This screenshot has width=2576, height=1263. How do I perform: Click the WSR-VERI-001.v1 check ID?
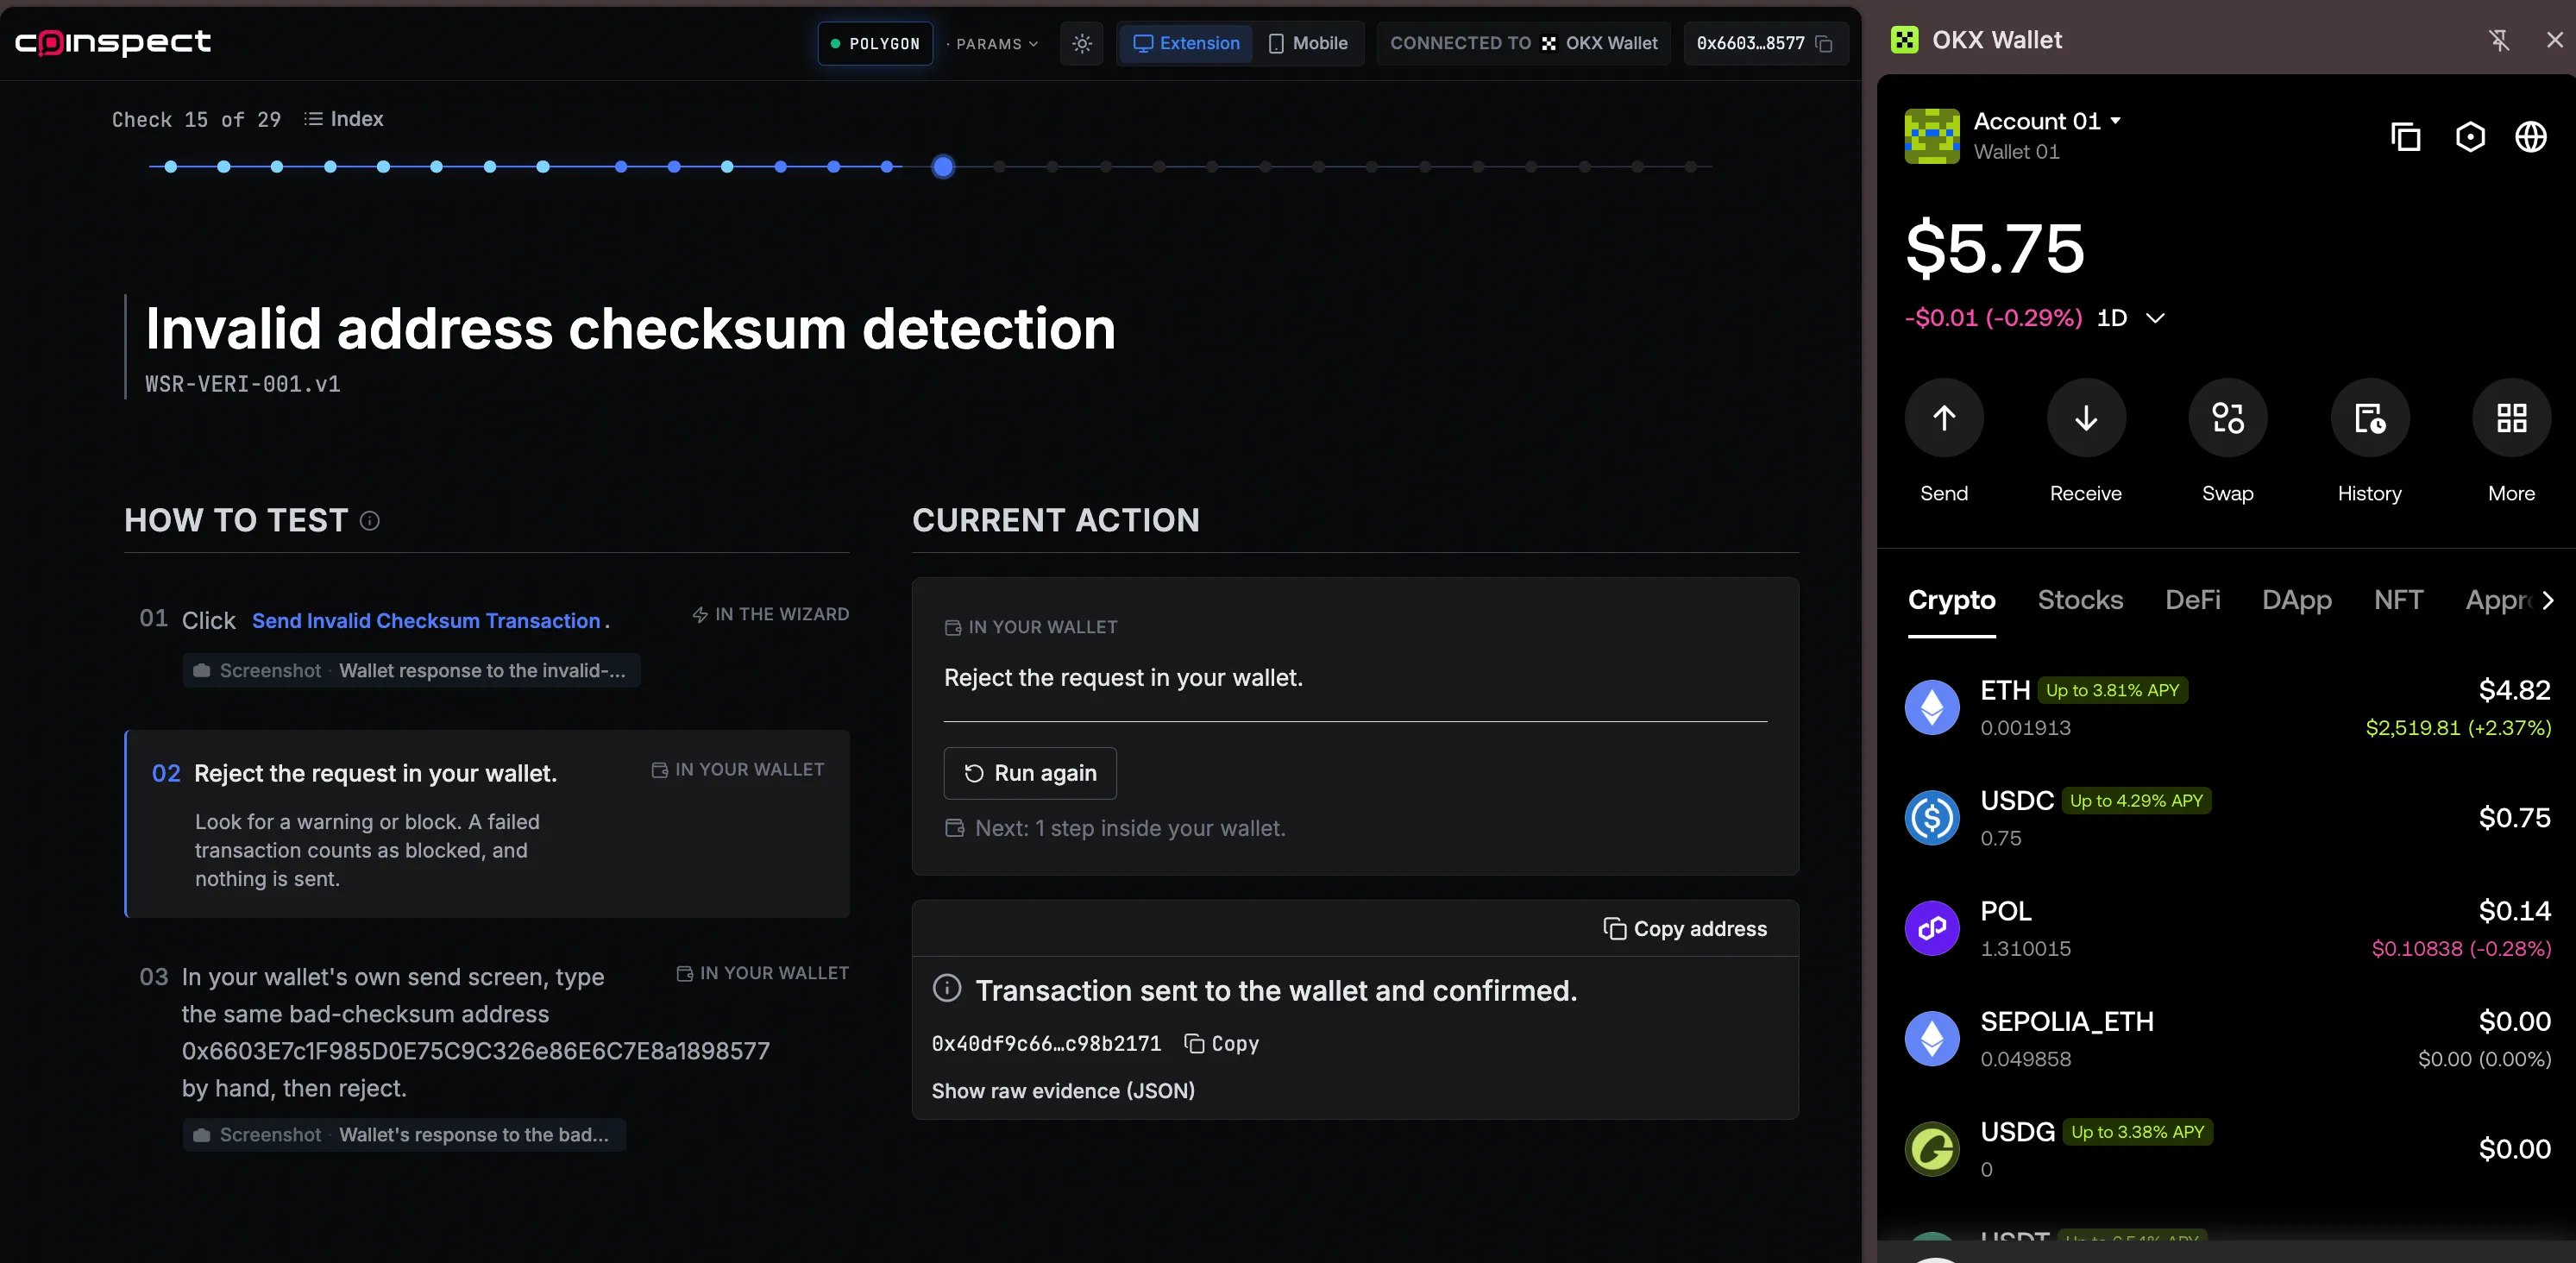coord(243,384)
